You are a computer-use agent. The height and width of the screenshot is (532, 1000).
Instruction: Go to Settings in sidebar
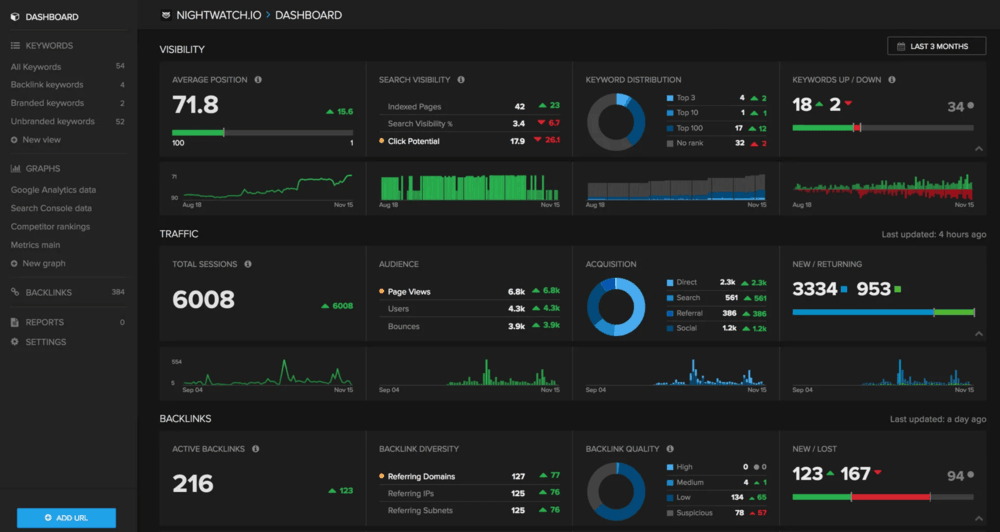coord(46,342)
